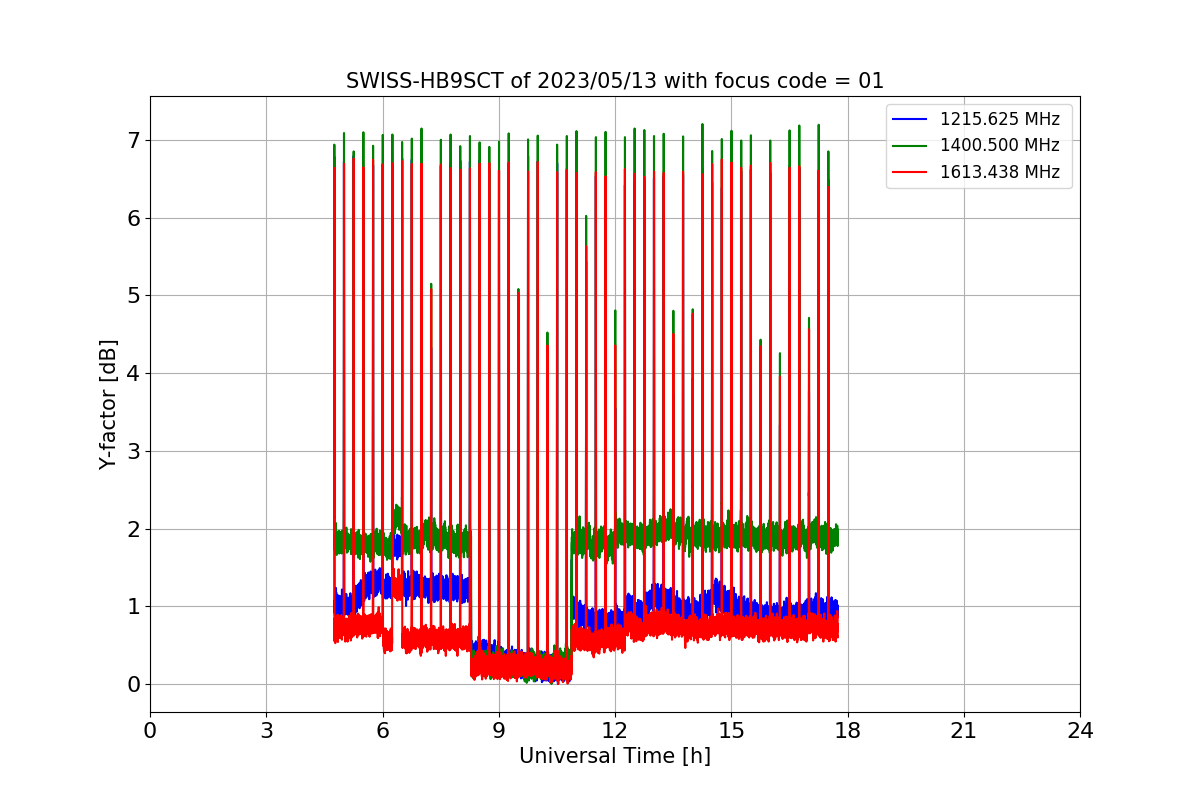Viewport: 1200px width, 800px height.
Task: Click y-axis tick label 4
Action: 133,373
